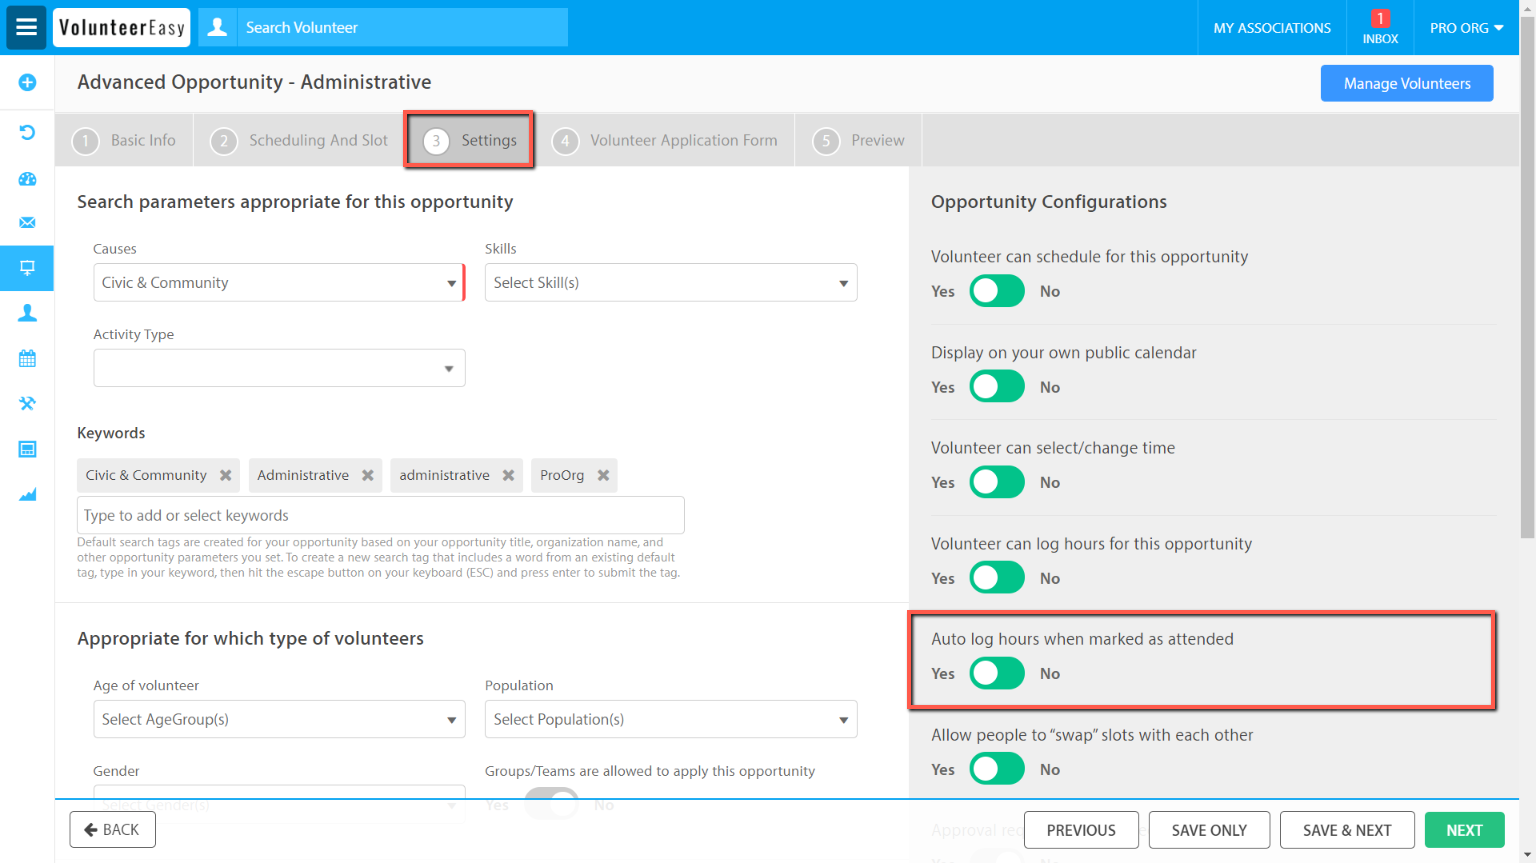Screen dimensions: 1536x863
Task: Remove the lowercase administrative keyword tag
Action: click(508, 475)
